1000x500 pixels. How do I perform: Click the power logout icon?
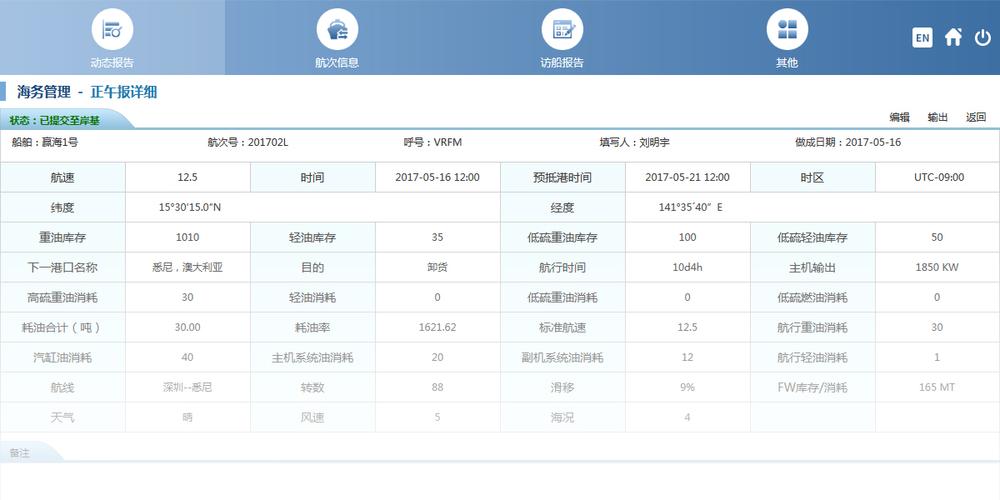tap(982, 38)
